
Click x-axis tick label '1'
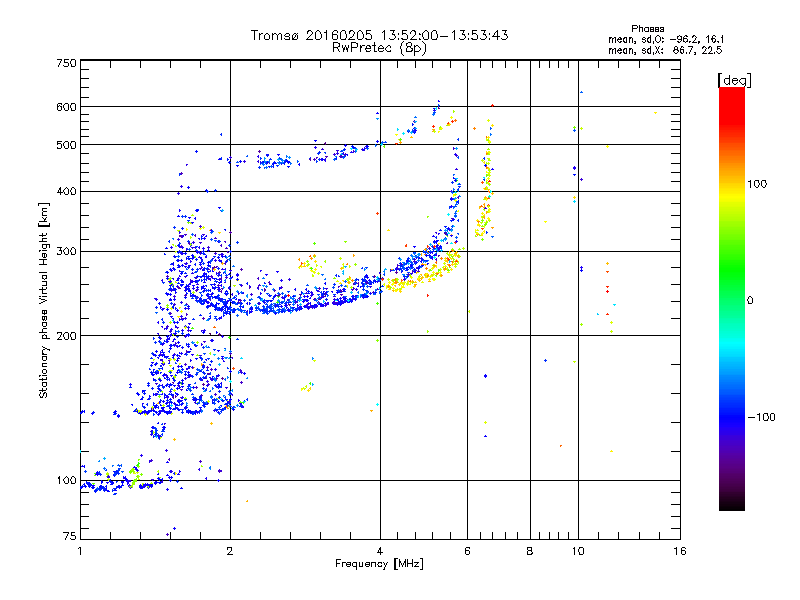point(80,551)
